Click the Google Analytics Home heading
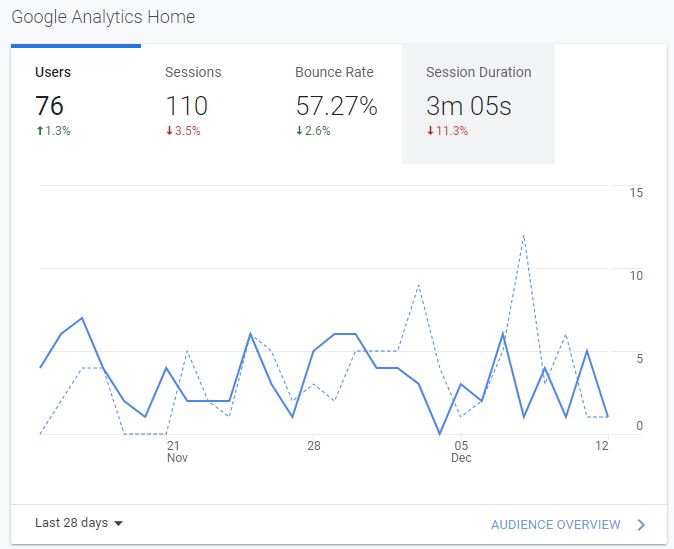674x549 pixels. click(x=103, y=17)
